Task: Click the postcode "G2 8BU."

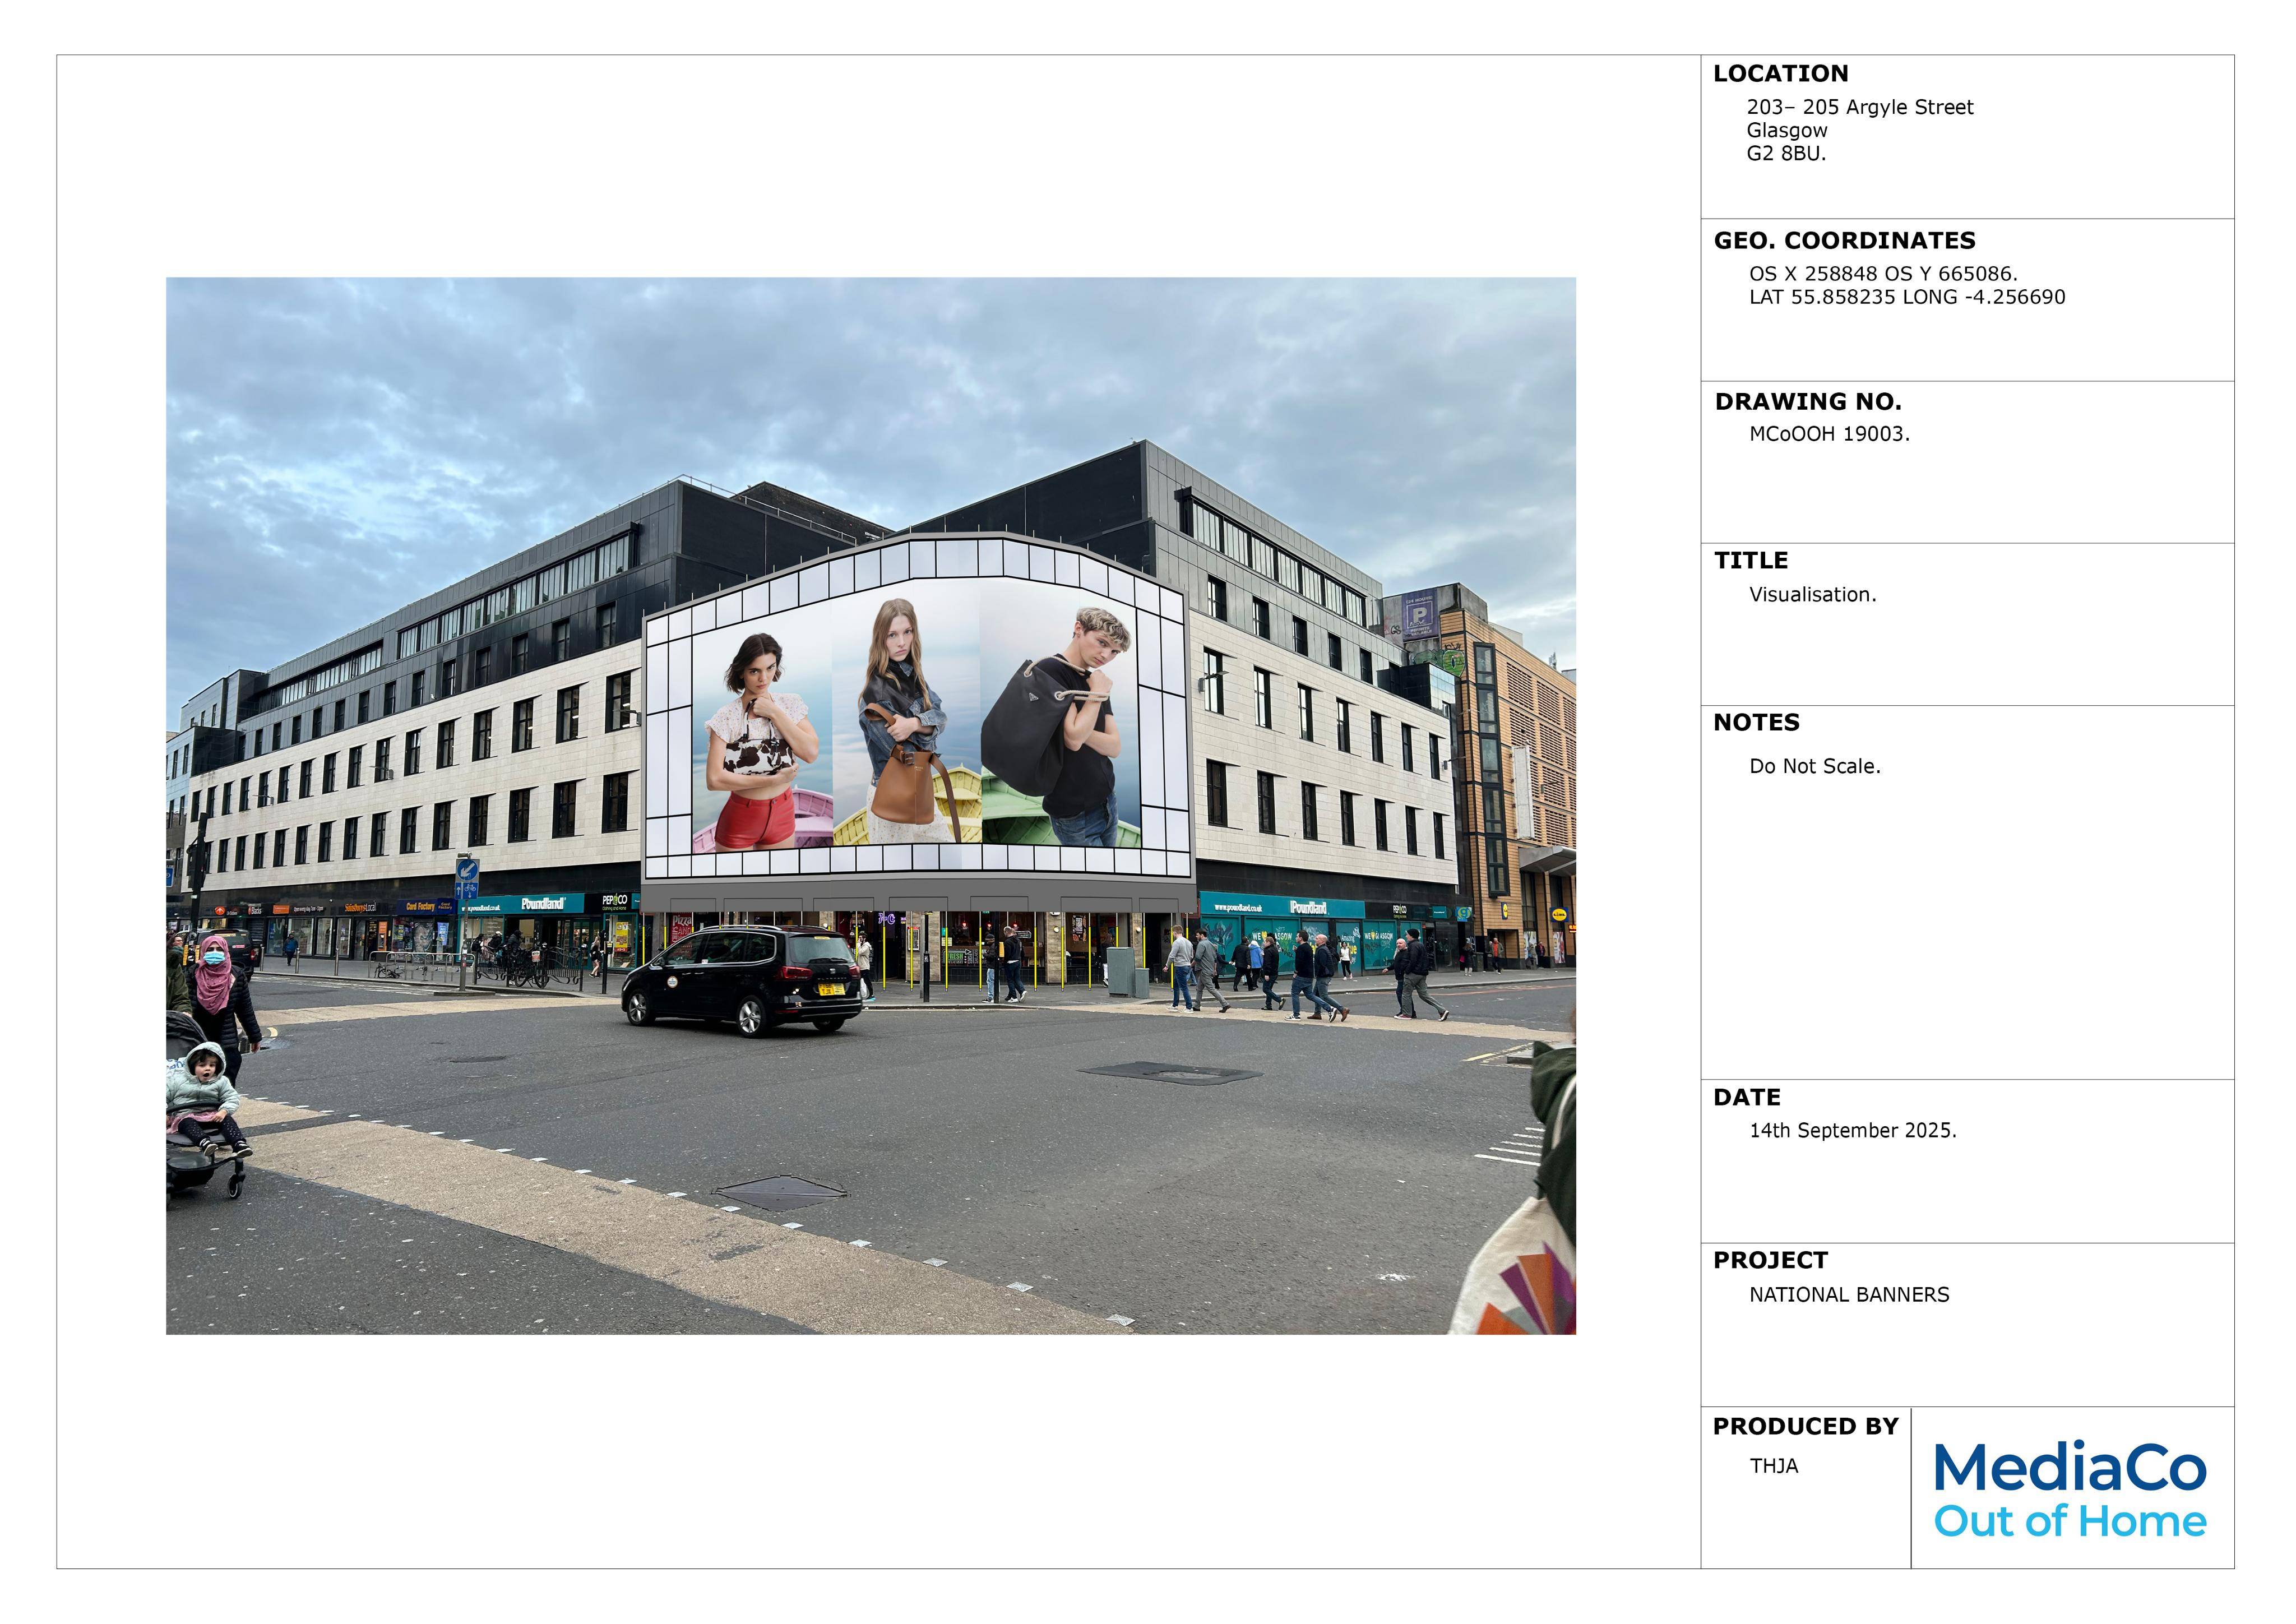Action: tap(1786, 153)
